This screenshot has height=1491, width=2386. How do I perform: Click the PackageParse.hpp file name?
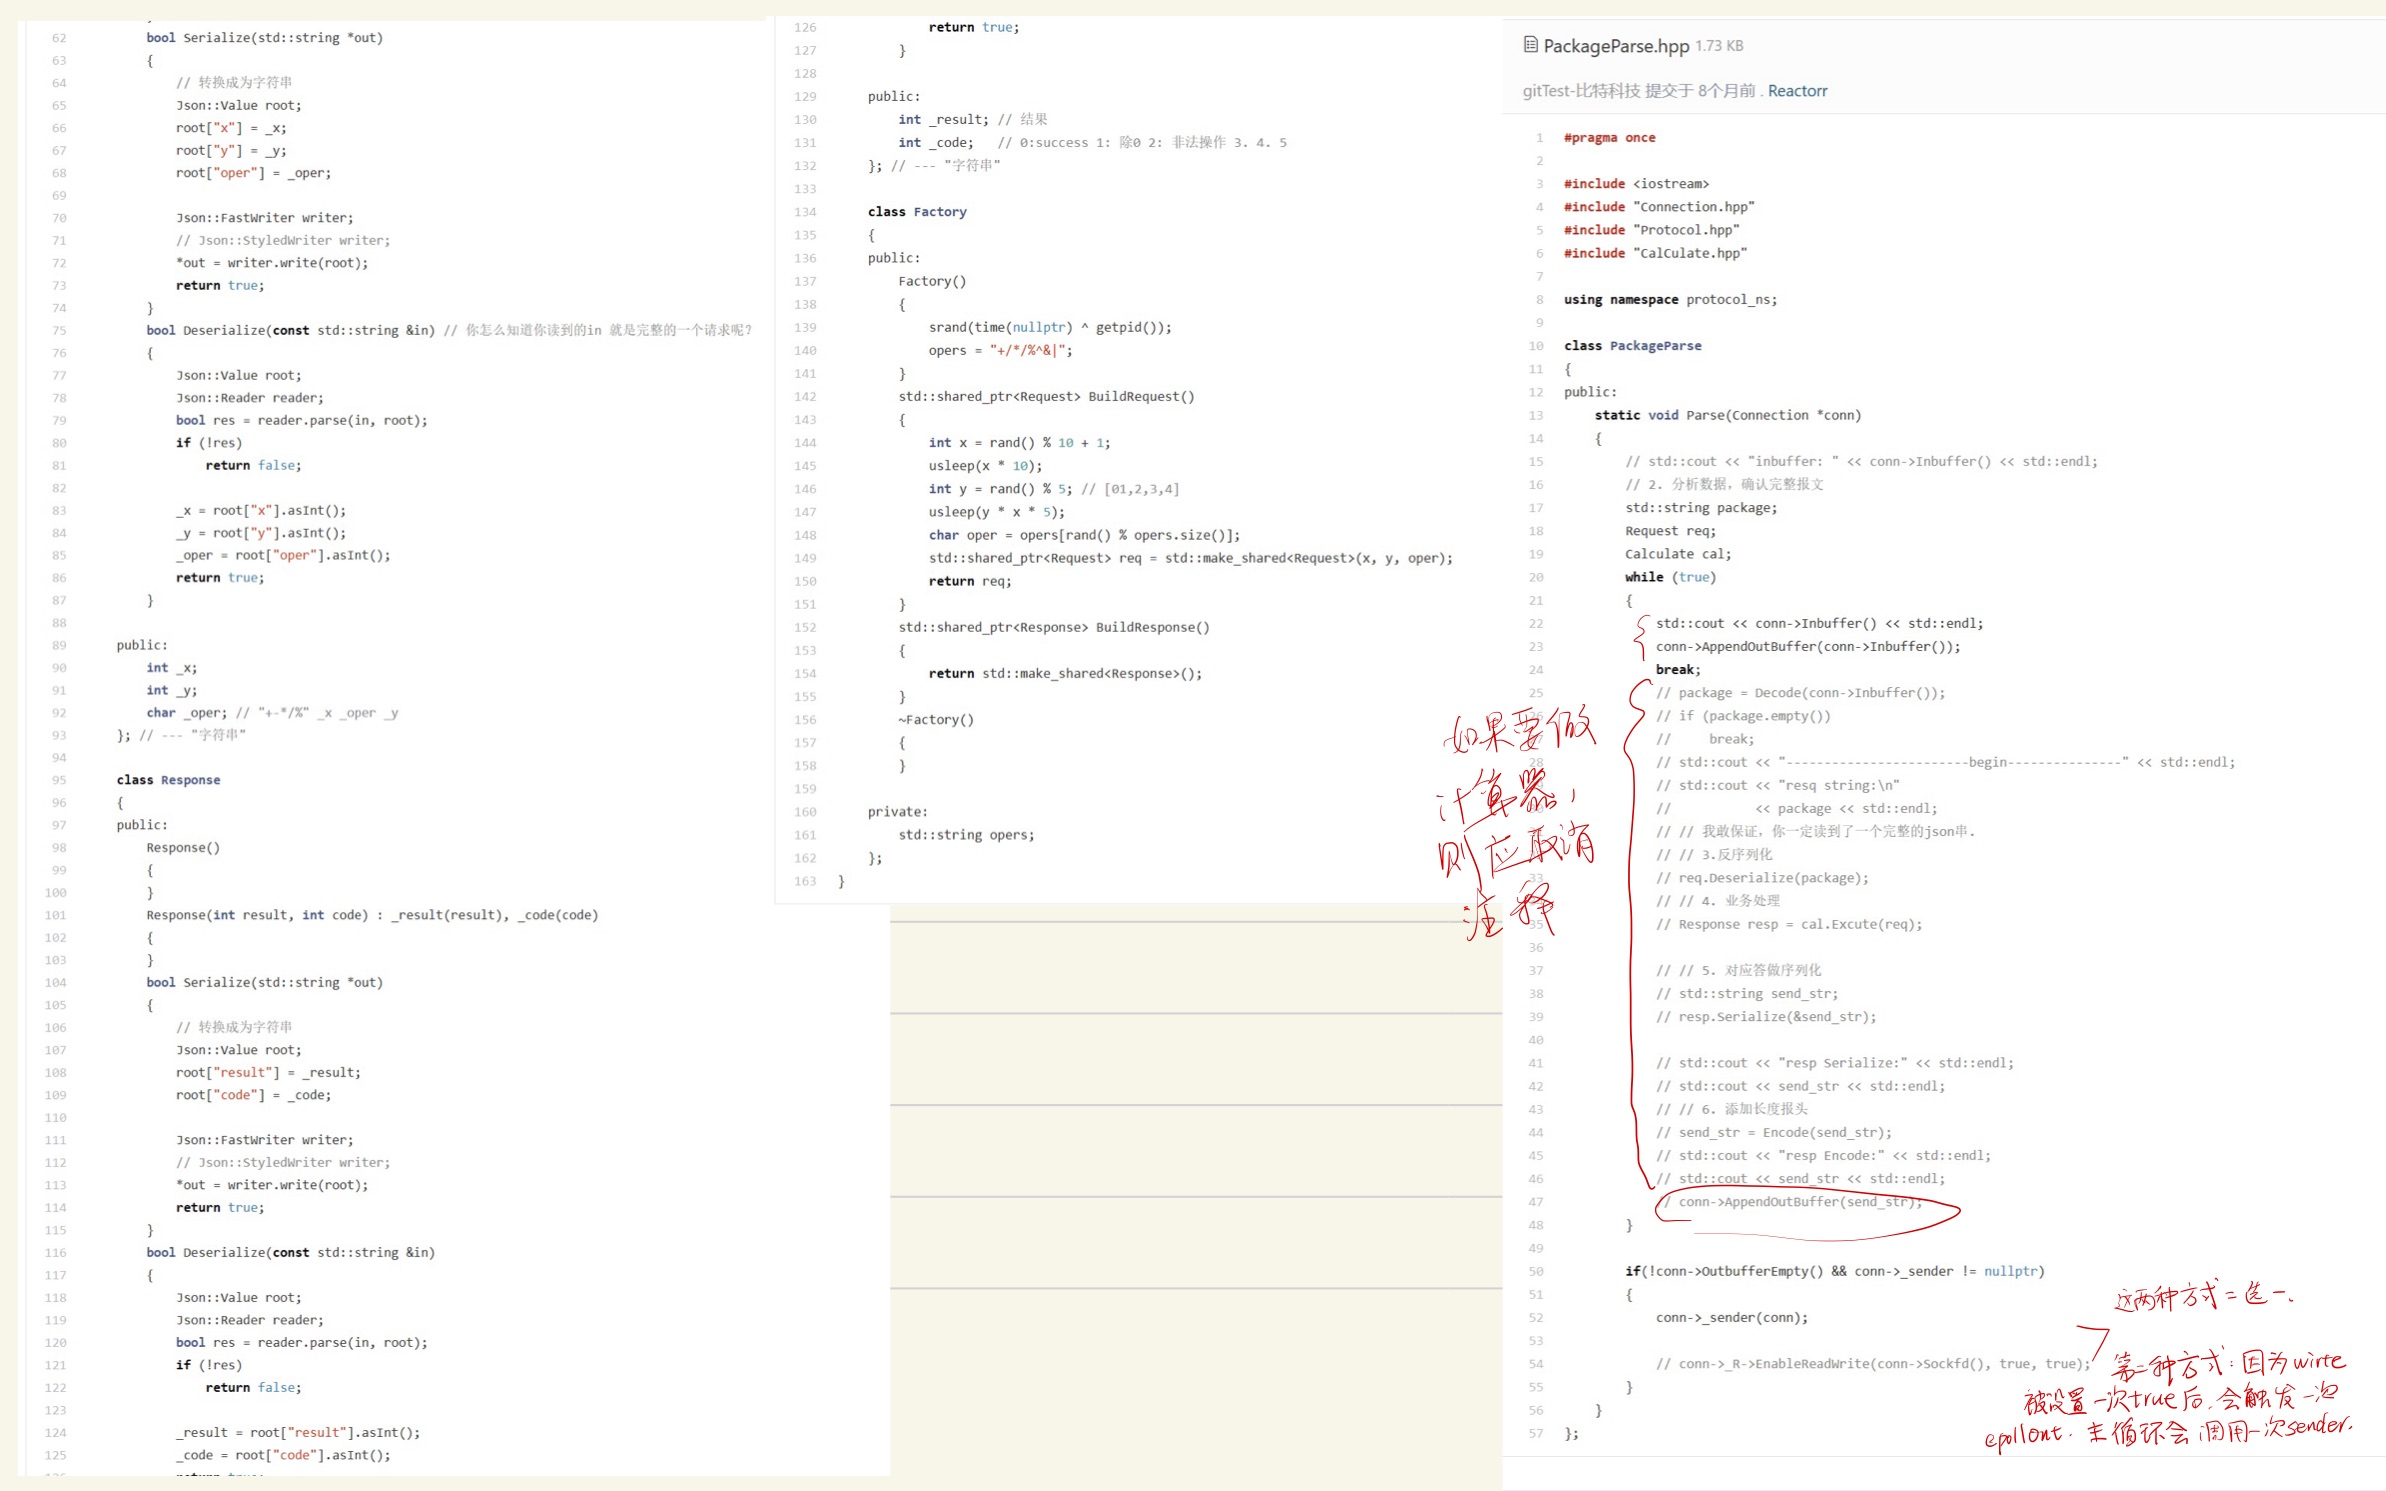tap(1616, 46)
